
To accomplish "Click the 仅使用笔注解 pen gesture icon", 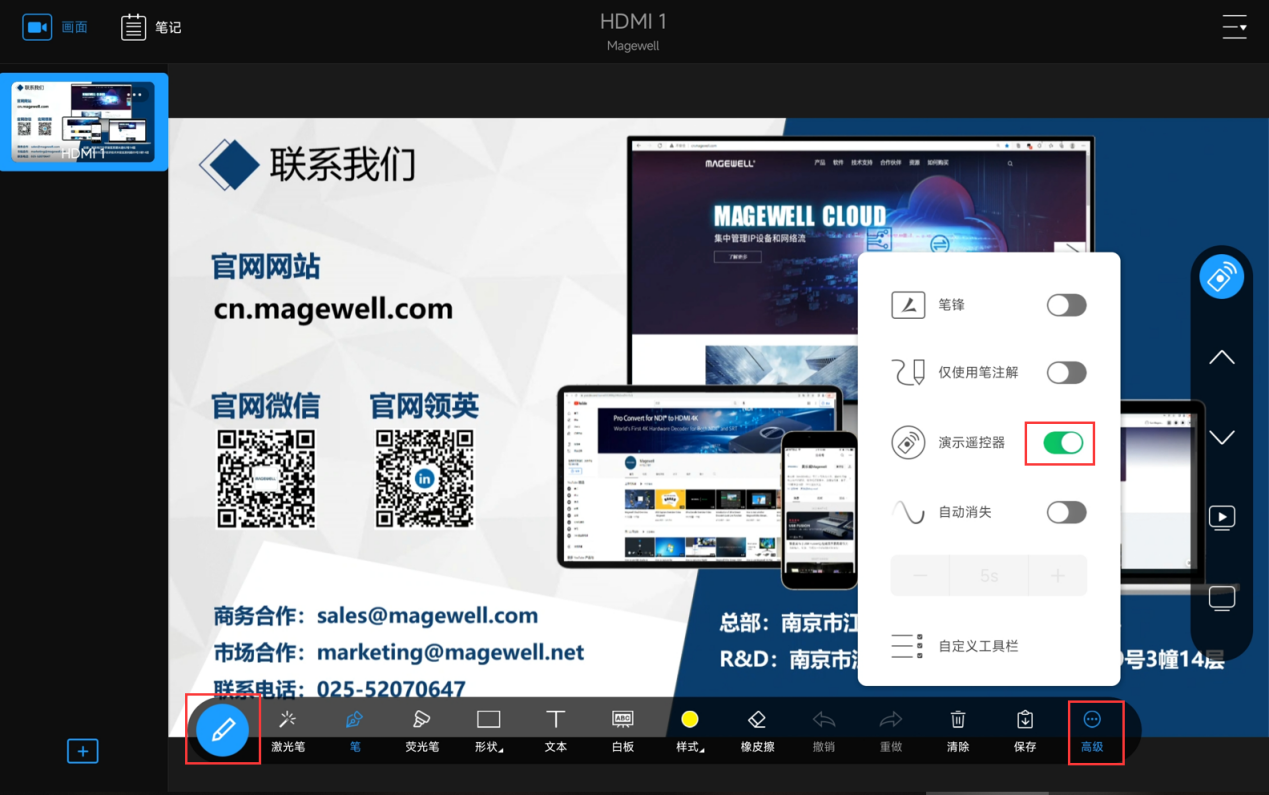I will pyautogui.click(x=908, y=373).
